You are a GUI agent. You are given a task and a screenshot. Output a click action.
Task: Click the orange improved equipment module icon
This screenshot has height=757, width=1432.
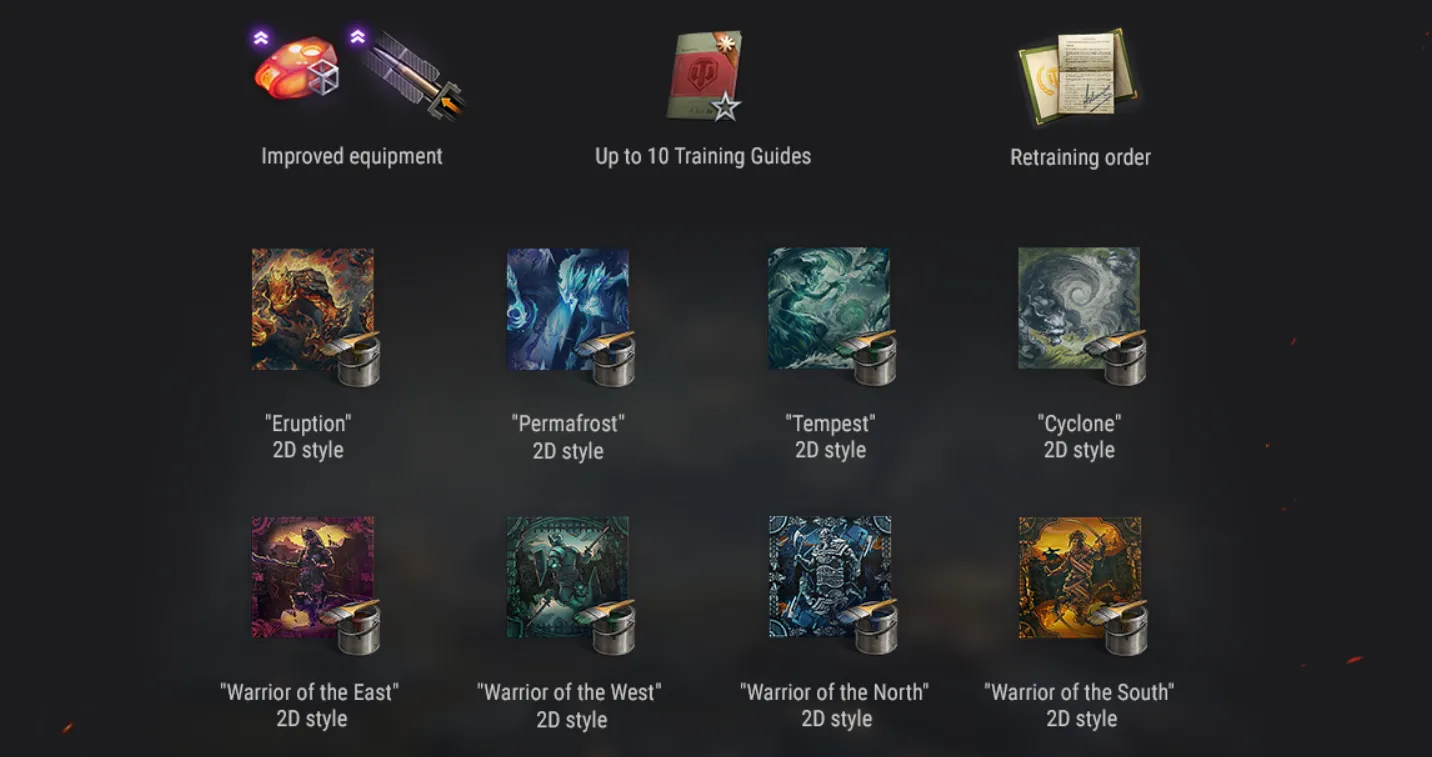pos(295,70)
